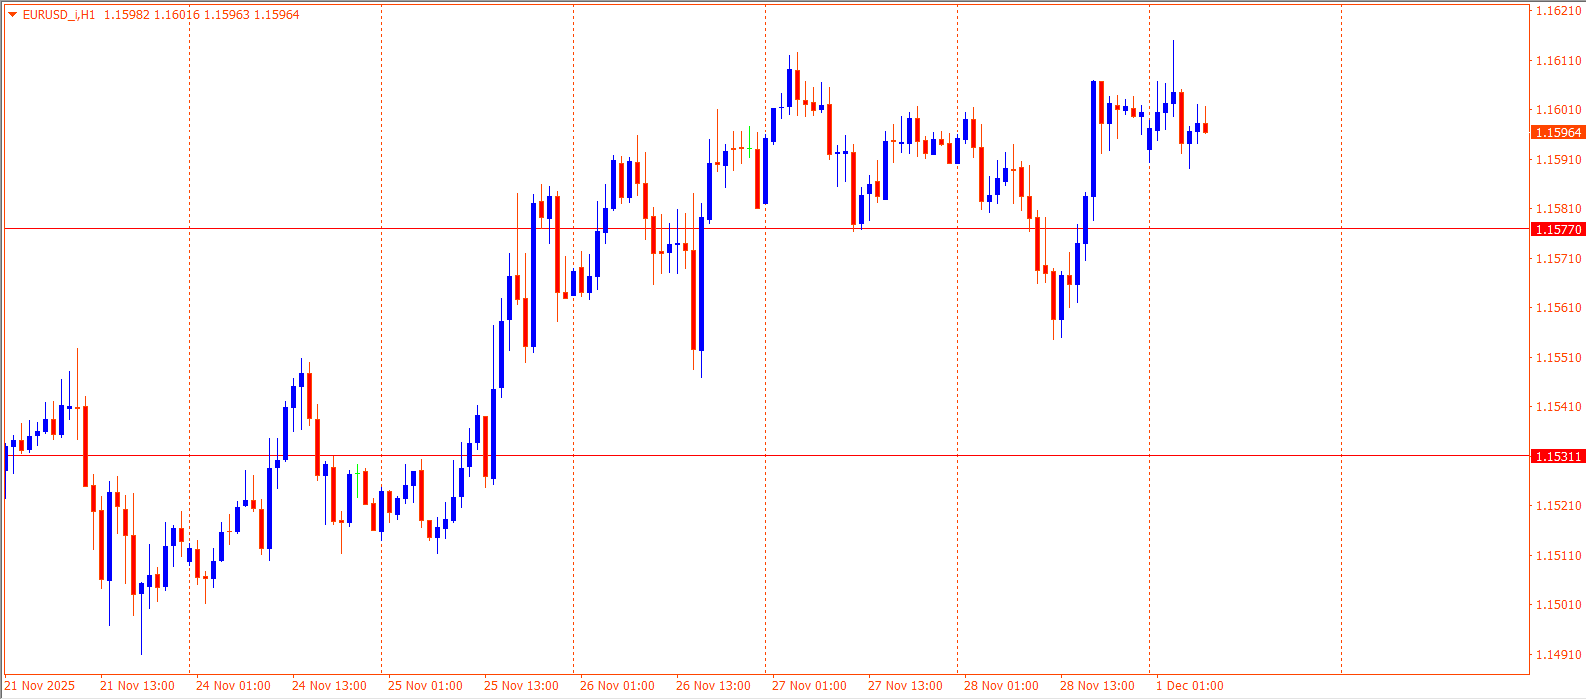Click the 21 Nov 13:00 time label
Screen dimensions: 1586x700
pos(137,686)
